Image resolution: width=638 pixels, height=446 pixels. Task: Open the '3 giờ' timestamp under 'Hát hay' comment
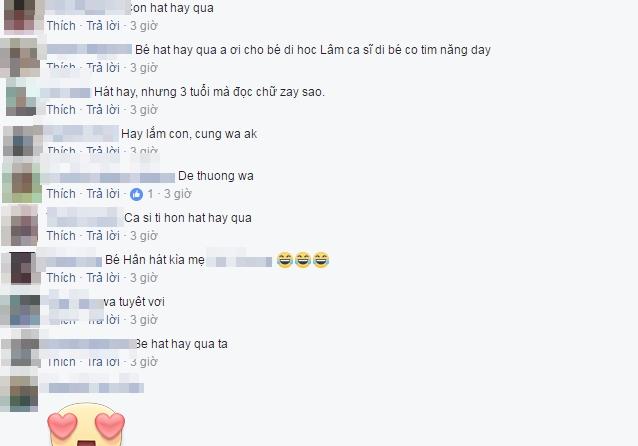(x=144, y=110)
